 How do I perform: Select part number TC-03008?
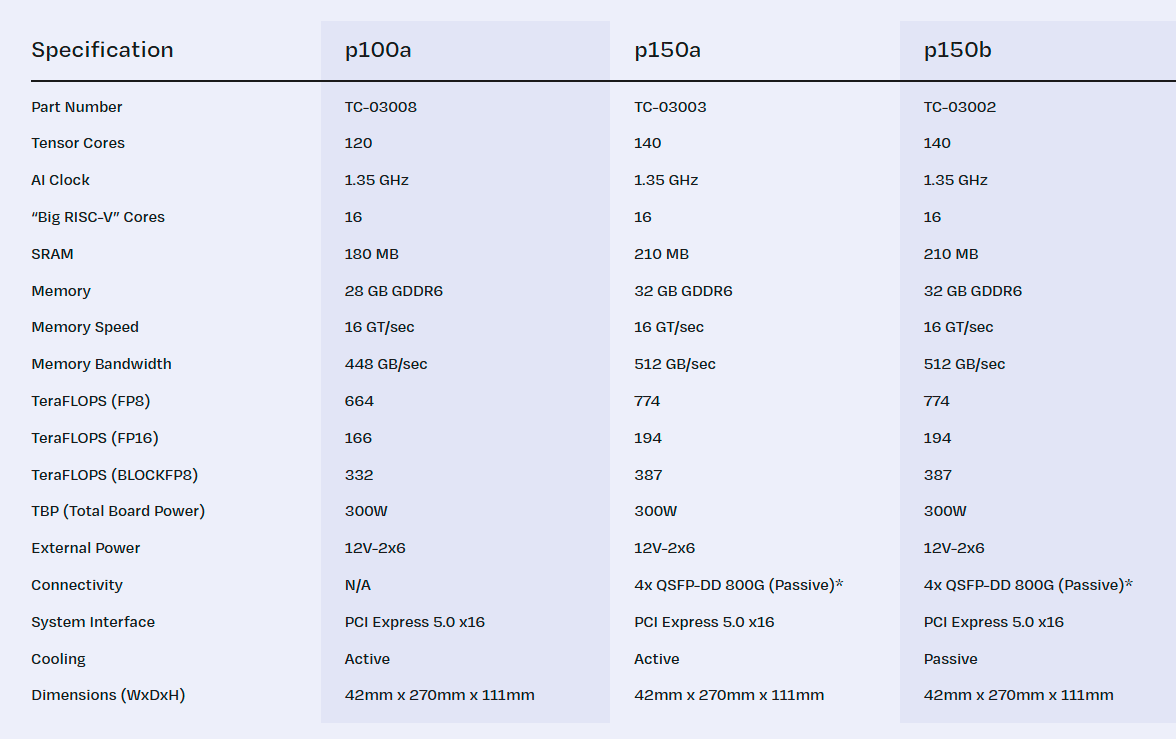(x=381, y=107)
